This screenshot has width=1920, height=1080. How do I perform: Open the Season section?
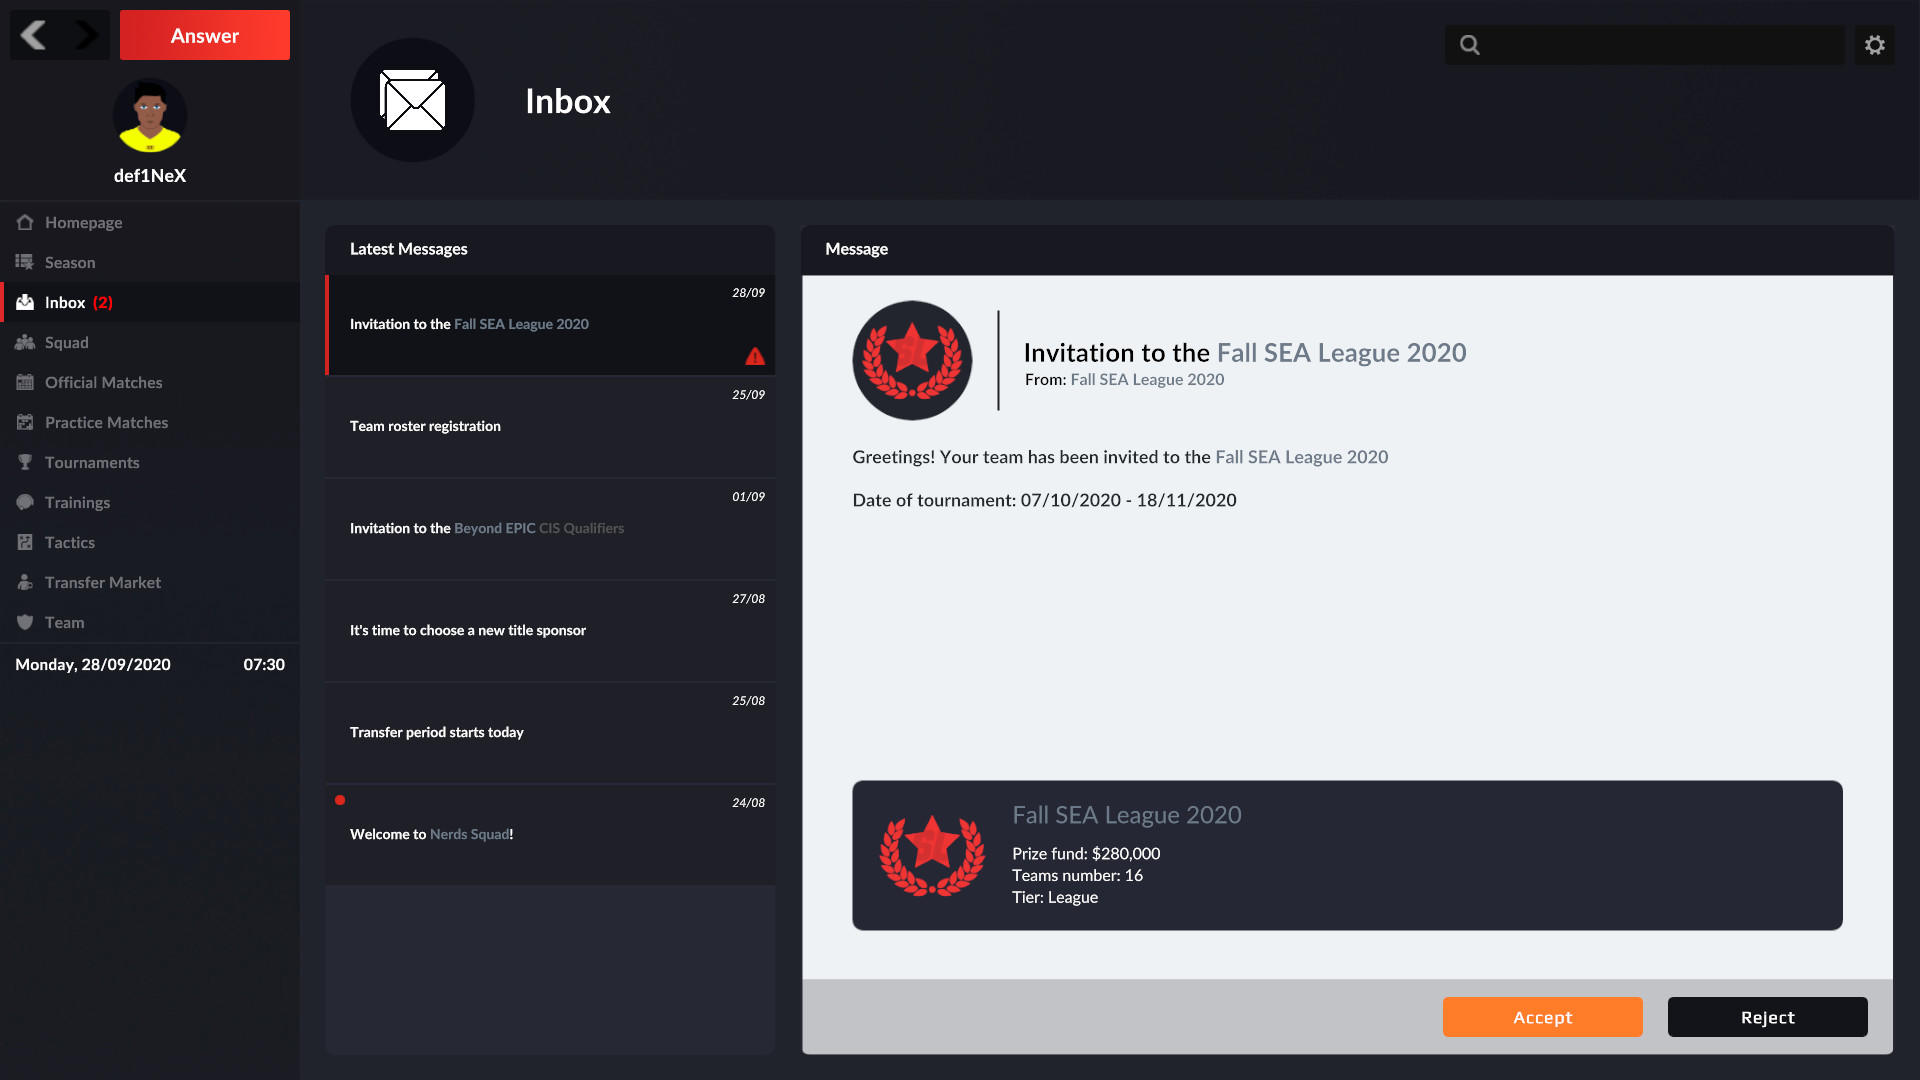click(25, 262)
